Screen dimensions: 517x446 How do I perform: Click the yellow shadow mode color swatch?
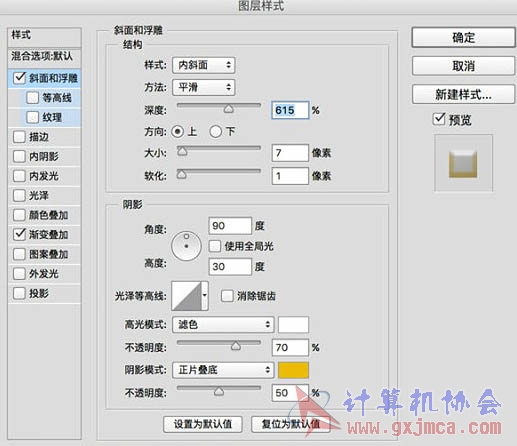[293, 370]
